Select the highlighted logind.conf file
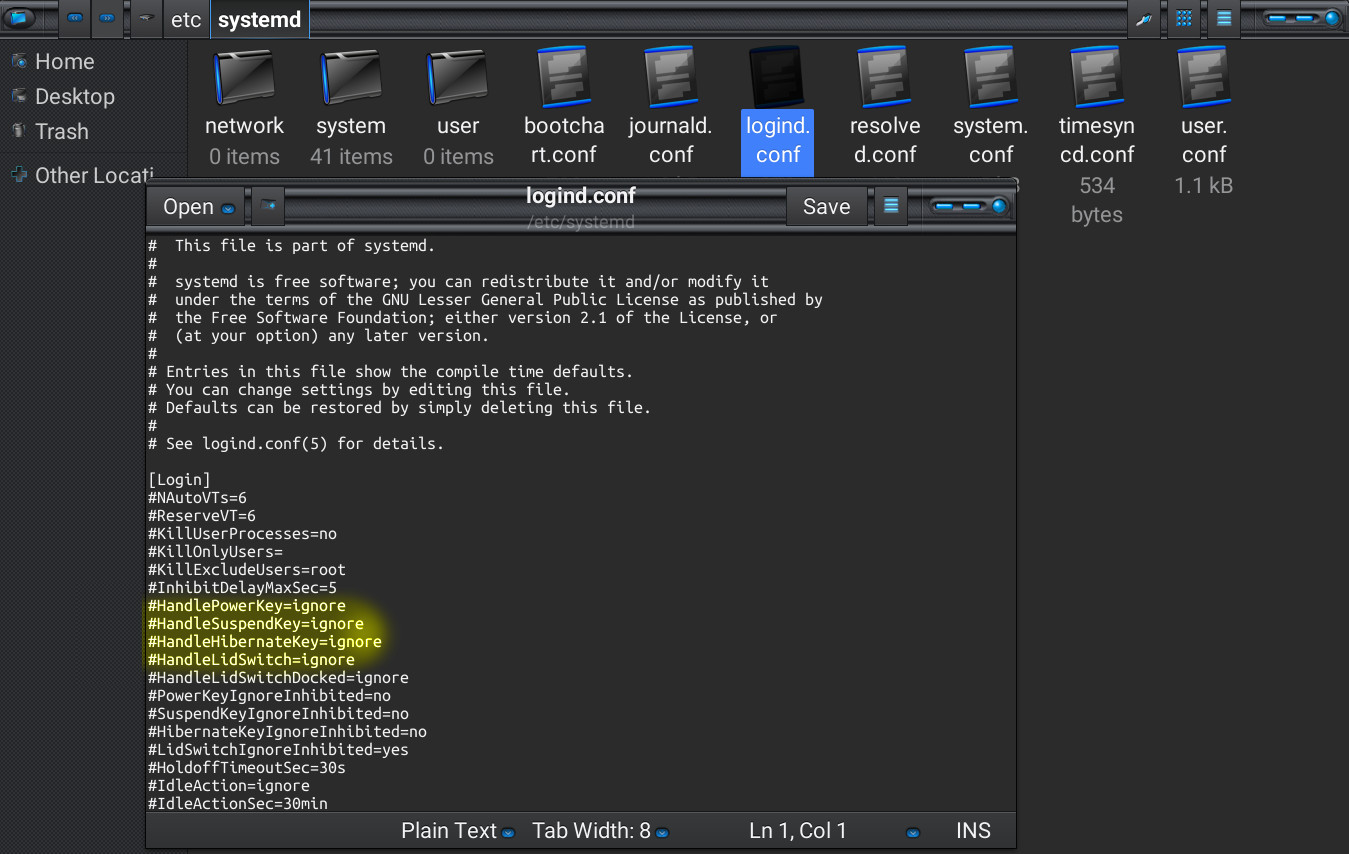Screen dimensions: 1349x854 (778, 110)
